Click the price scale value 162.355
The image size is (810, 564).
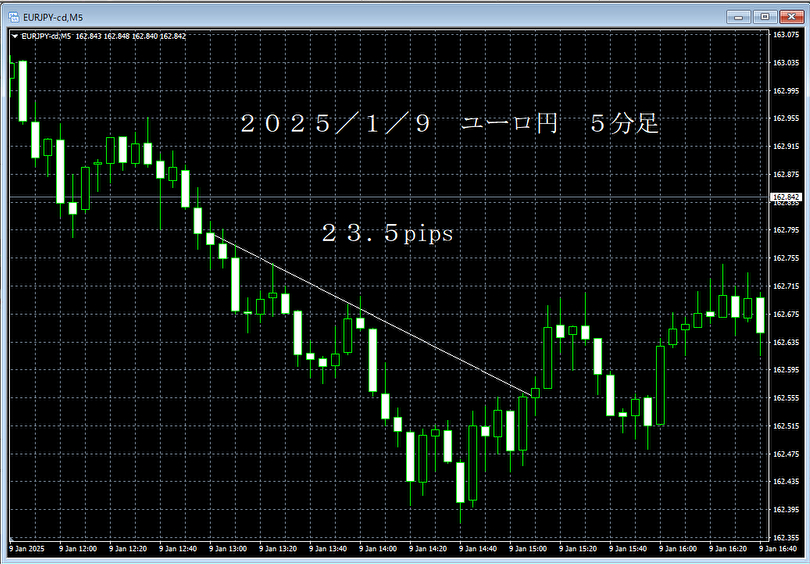785,538
